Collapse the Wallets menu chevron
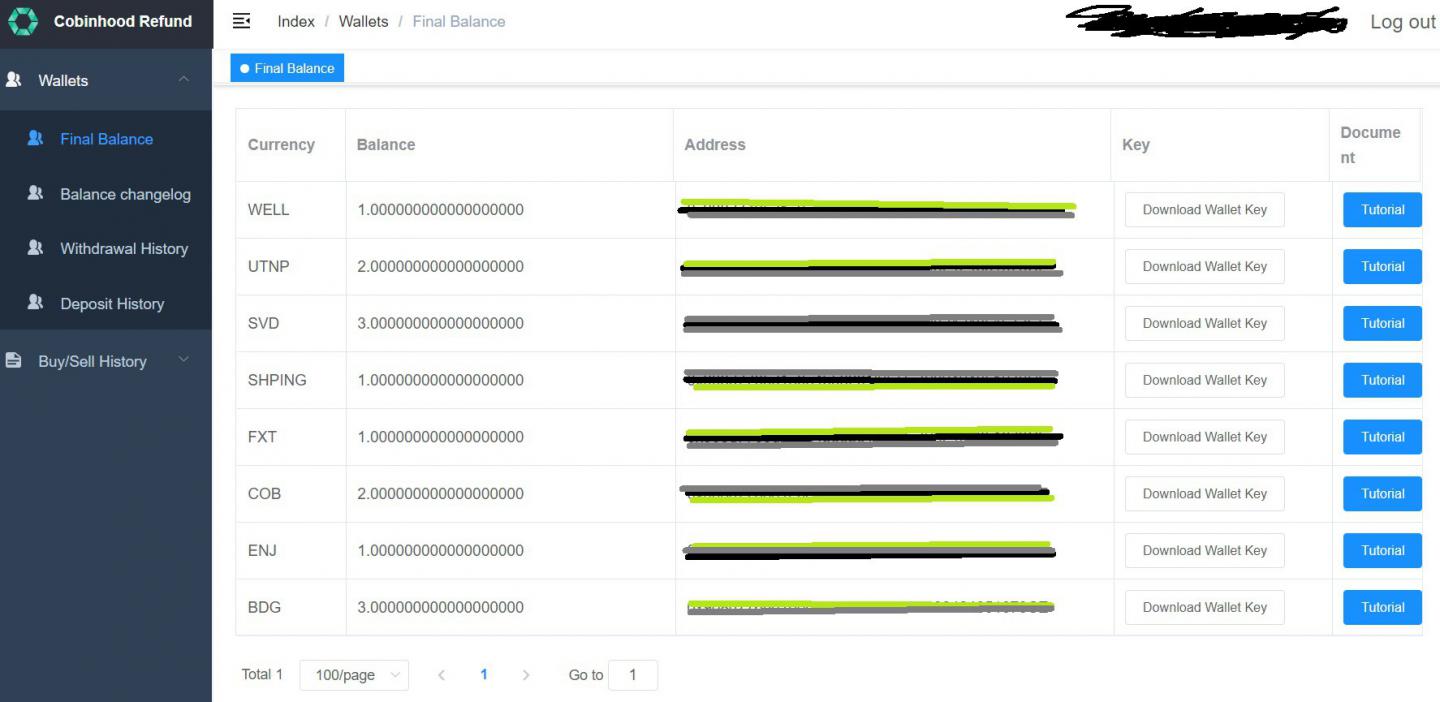Image resolution: width=1440 pixels, height=702 pixels. click(184, 80)
